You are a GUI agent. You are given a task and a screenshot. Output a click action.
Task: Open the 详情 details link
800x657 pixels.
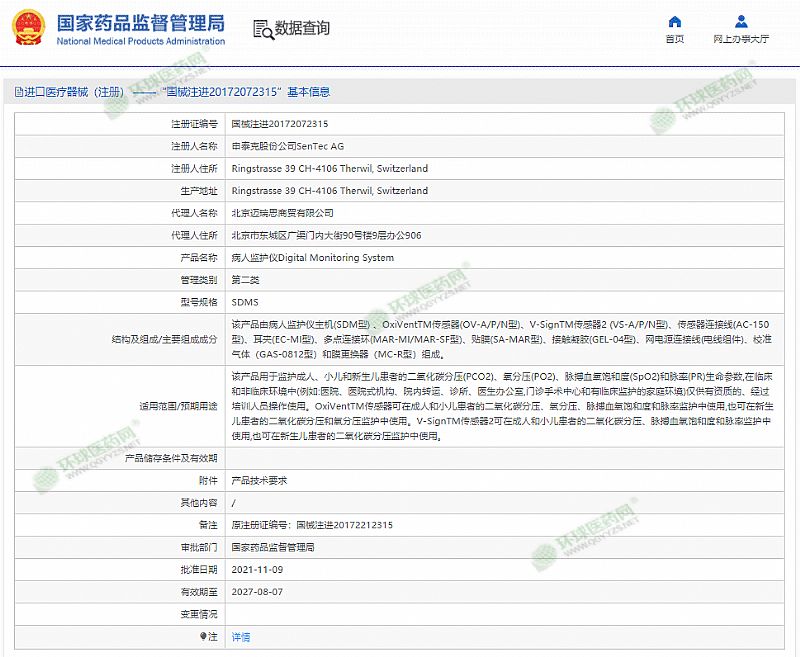[241, 636]
